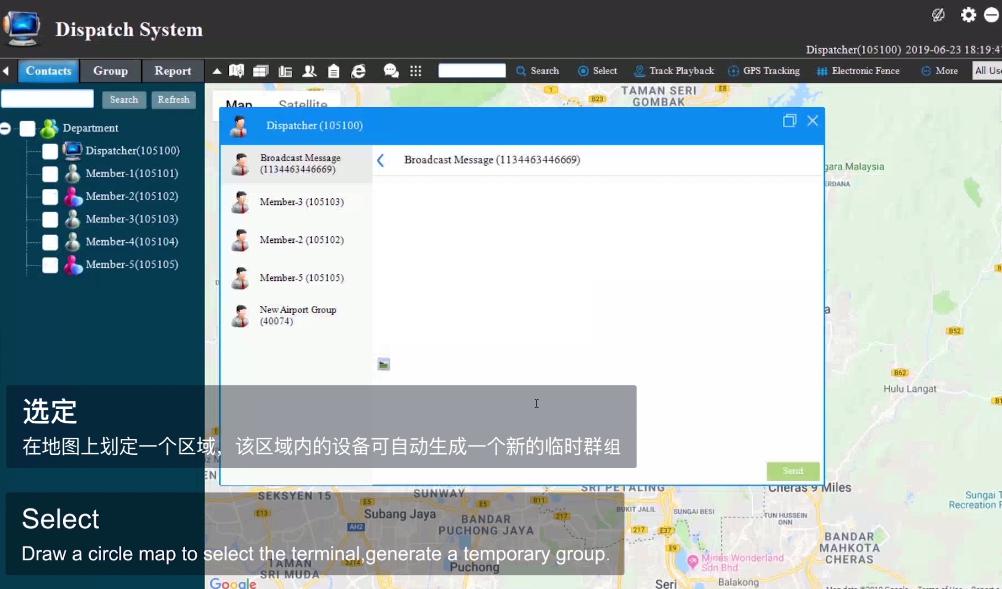Collapse the left sidebar arrow
Screen dimensions: 1002x589
coord(6,71)
